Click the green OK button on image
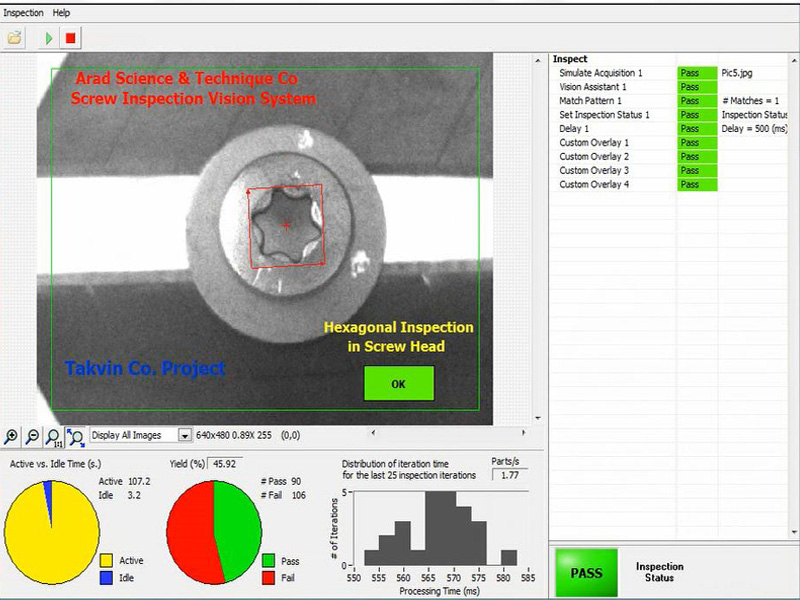The height and width of the screenshot is (600, 800). click(x=398, y=384)
